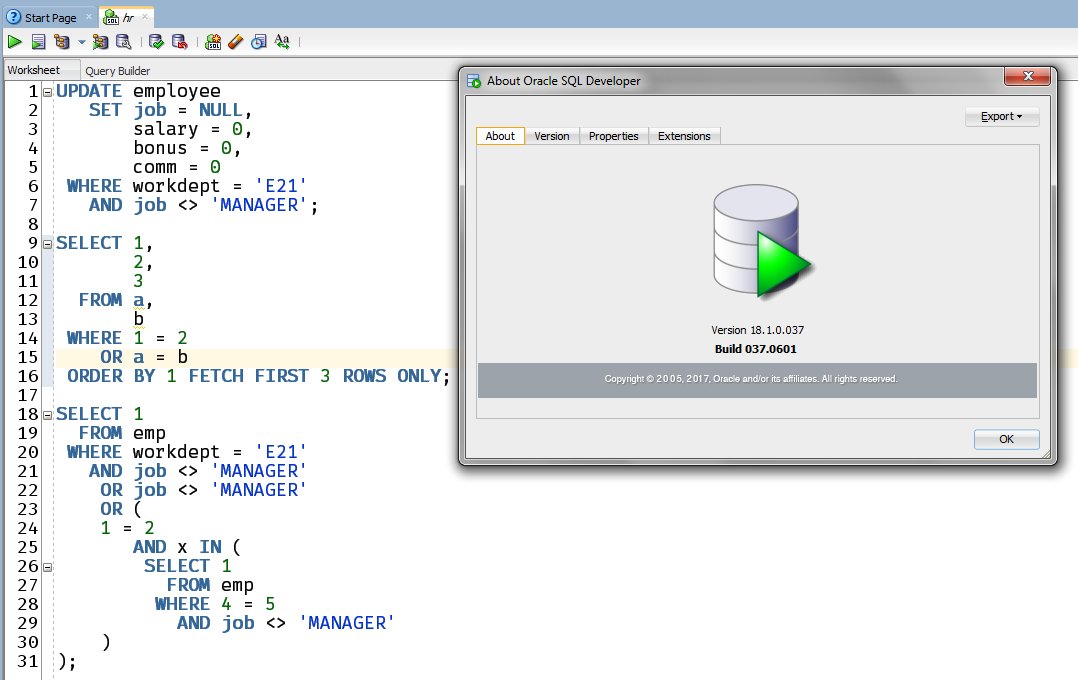Click the 'employee' table name on line 1

click(177, 91)
